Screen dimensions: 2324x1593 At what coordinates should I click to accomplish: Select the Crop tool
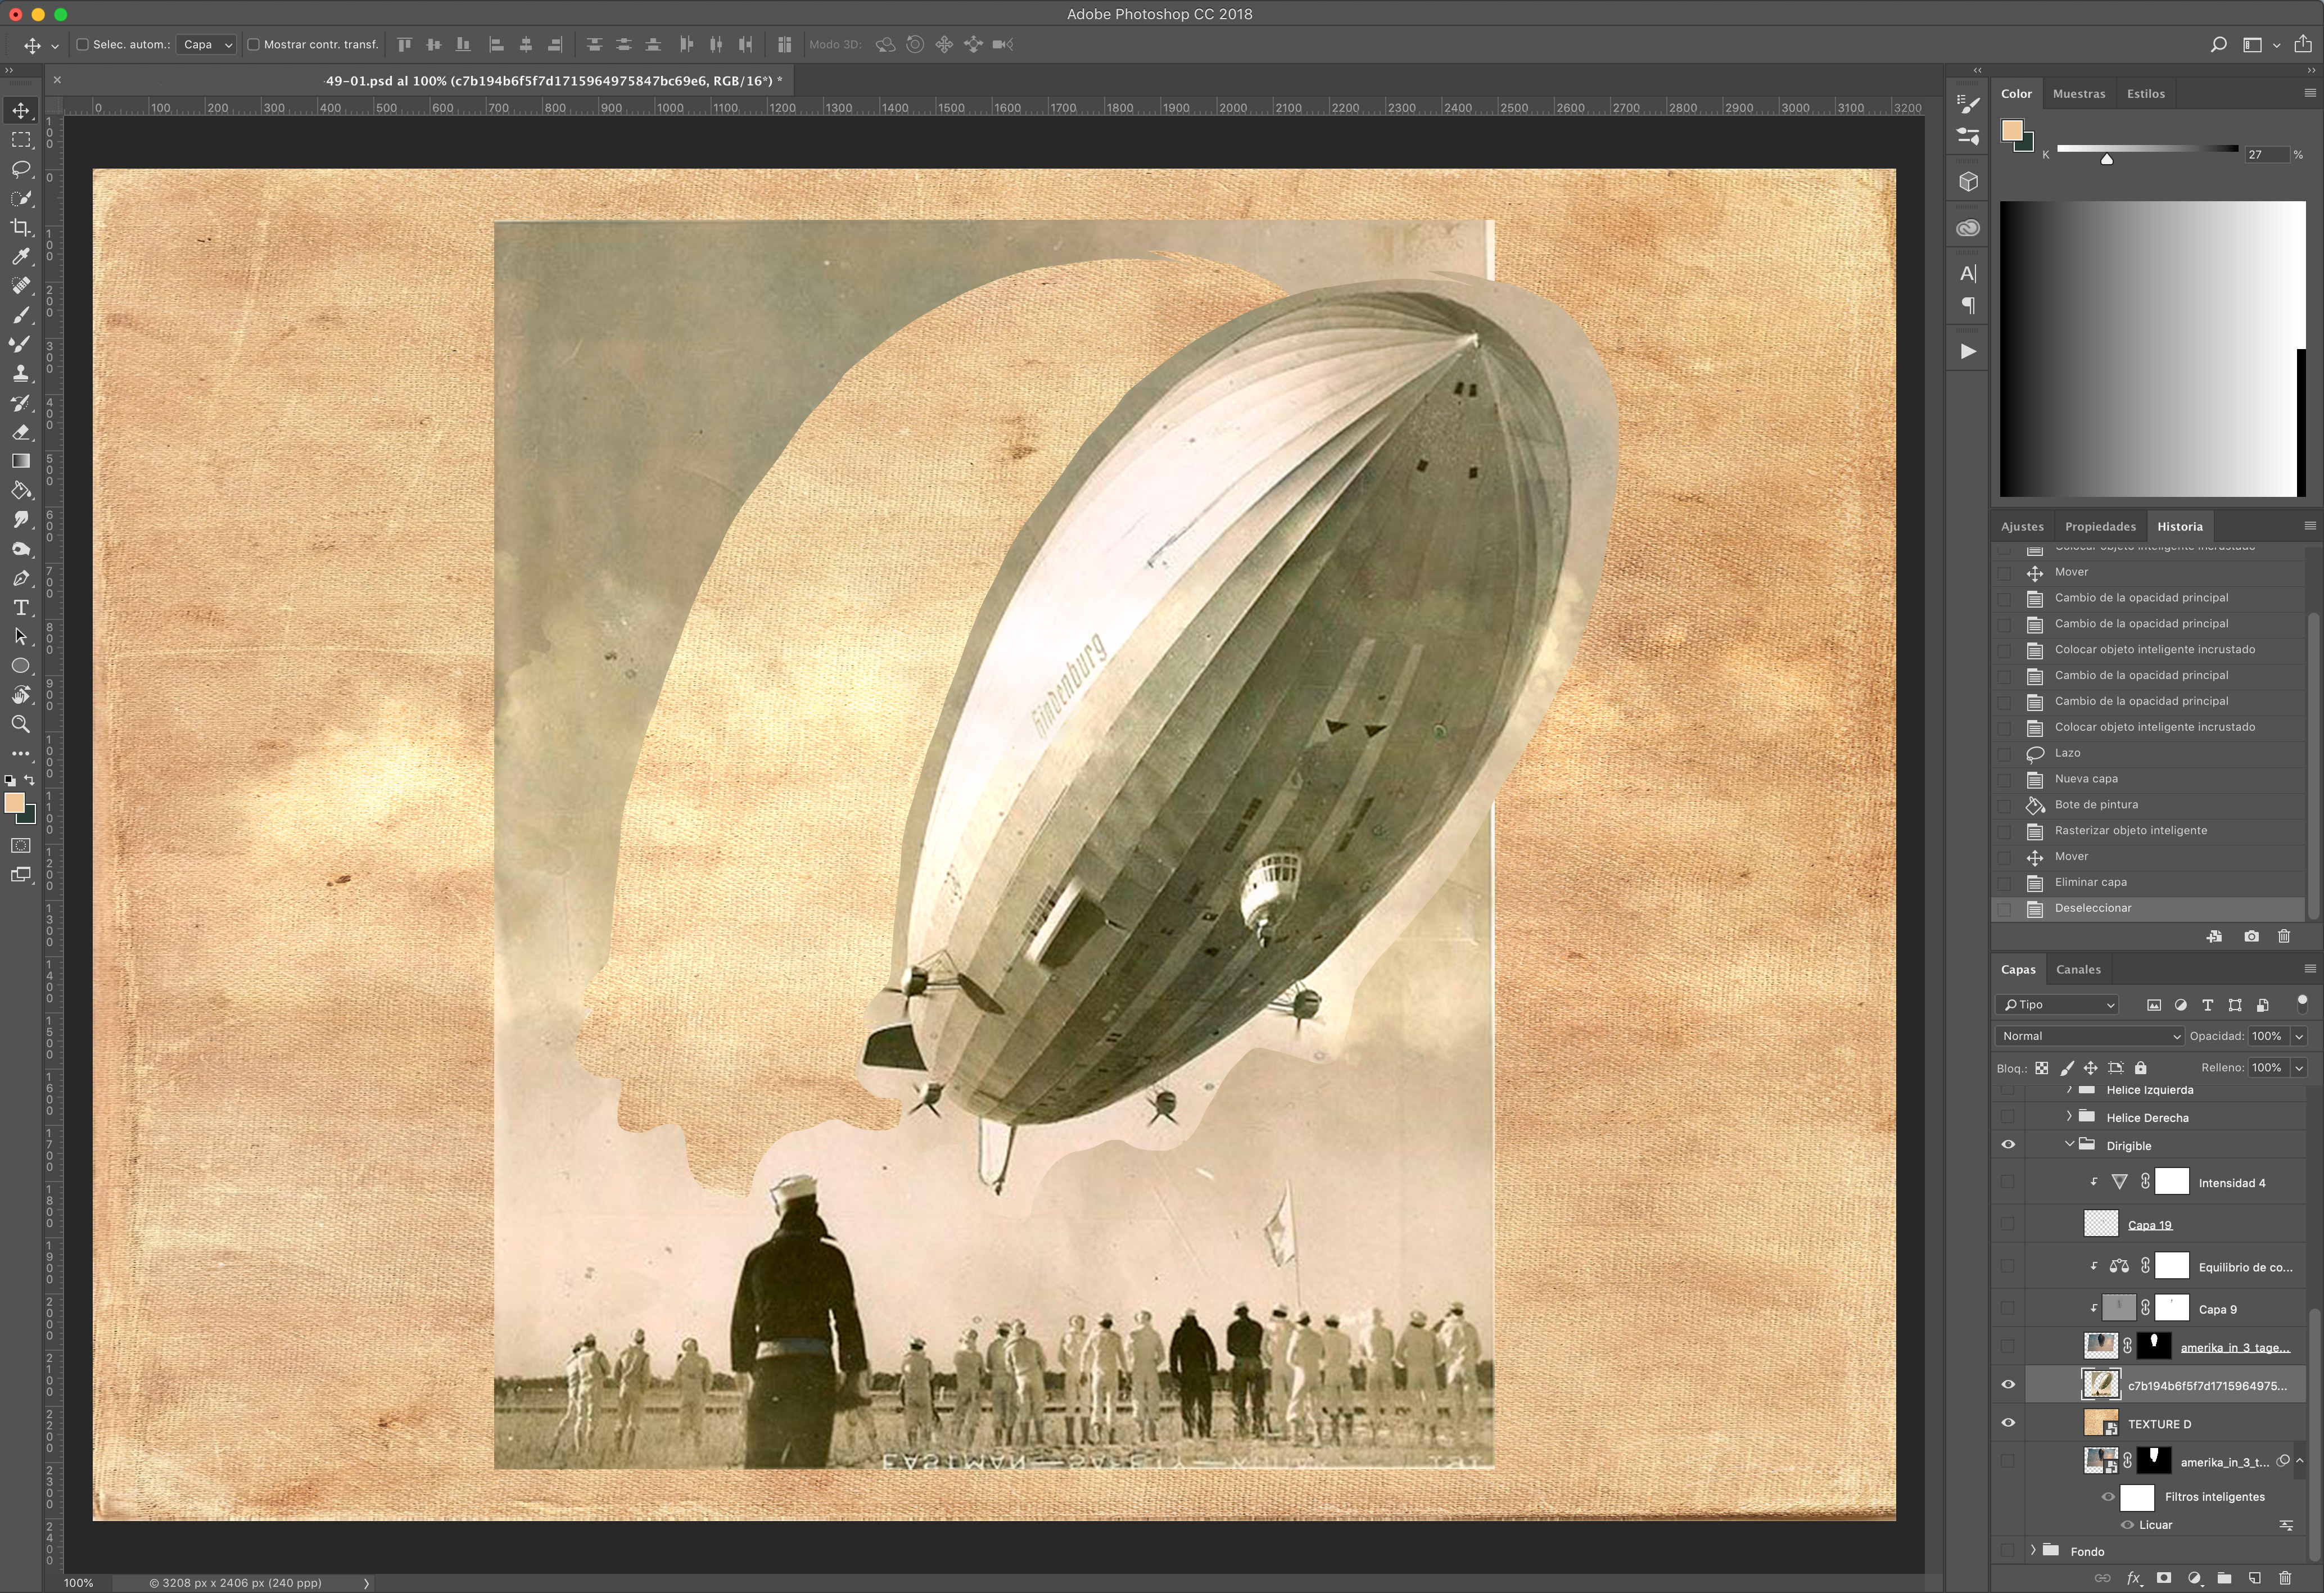click(x=21, y=227)
